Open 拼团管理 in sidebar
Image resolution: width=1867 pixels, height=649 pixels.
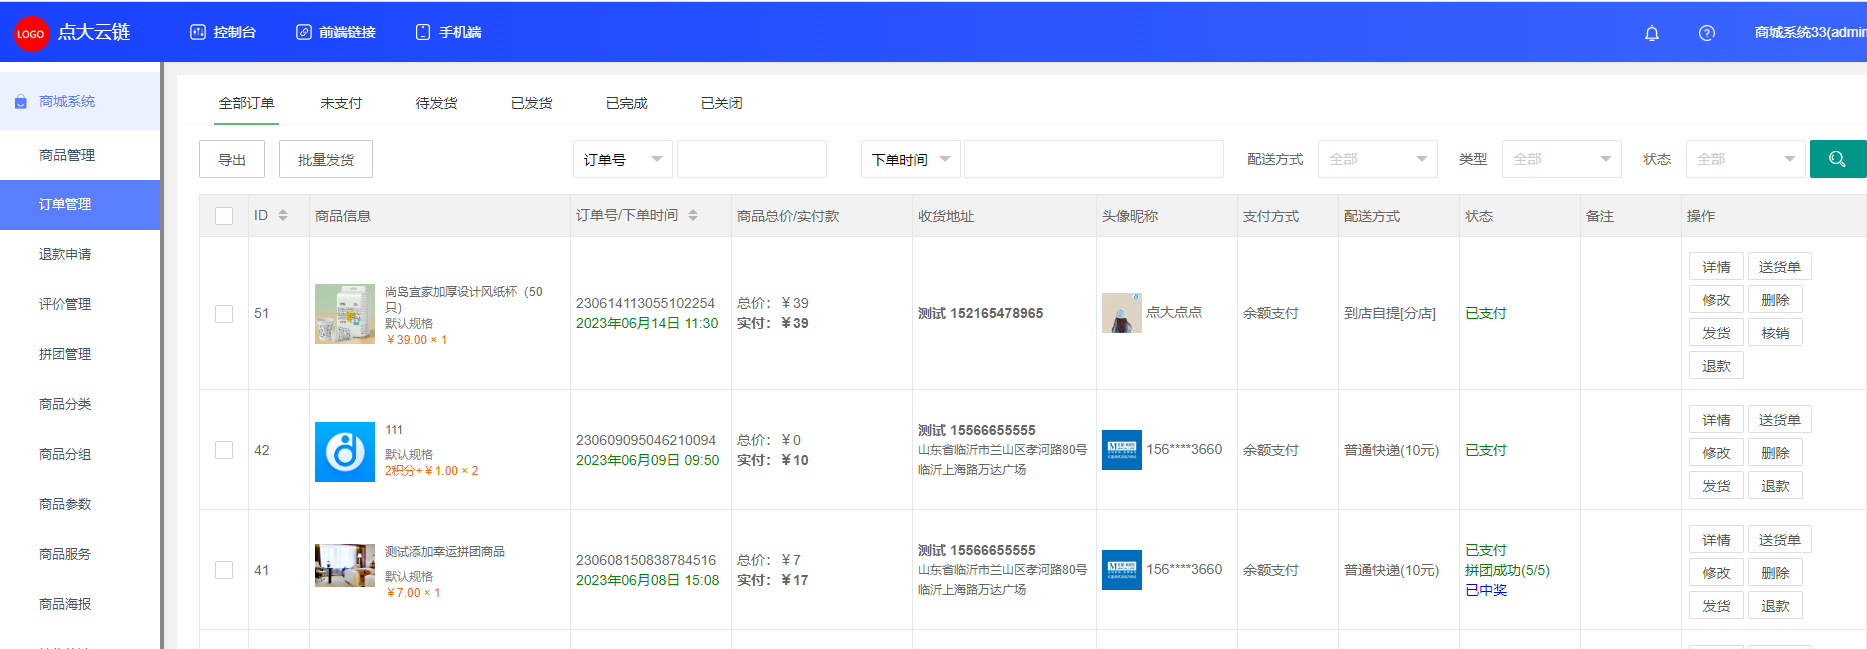tap(80, 354)
